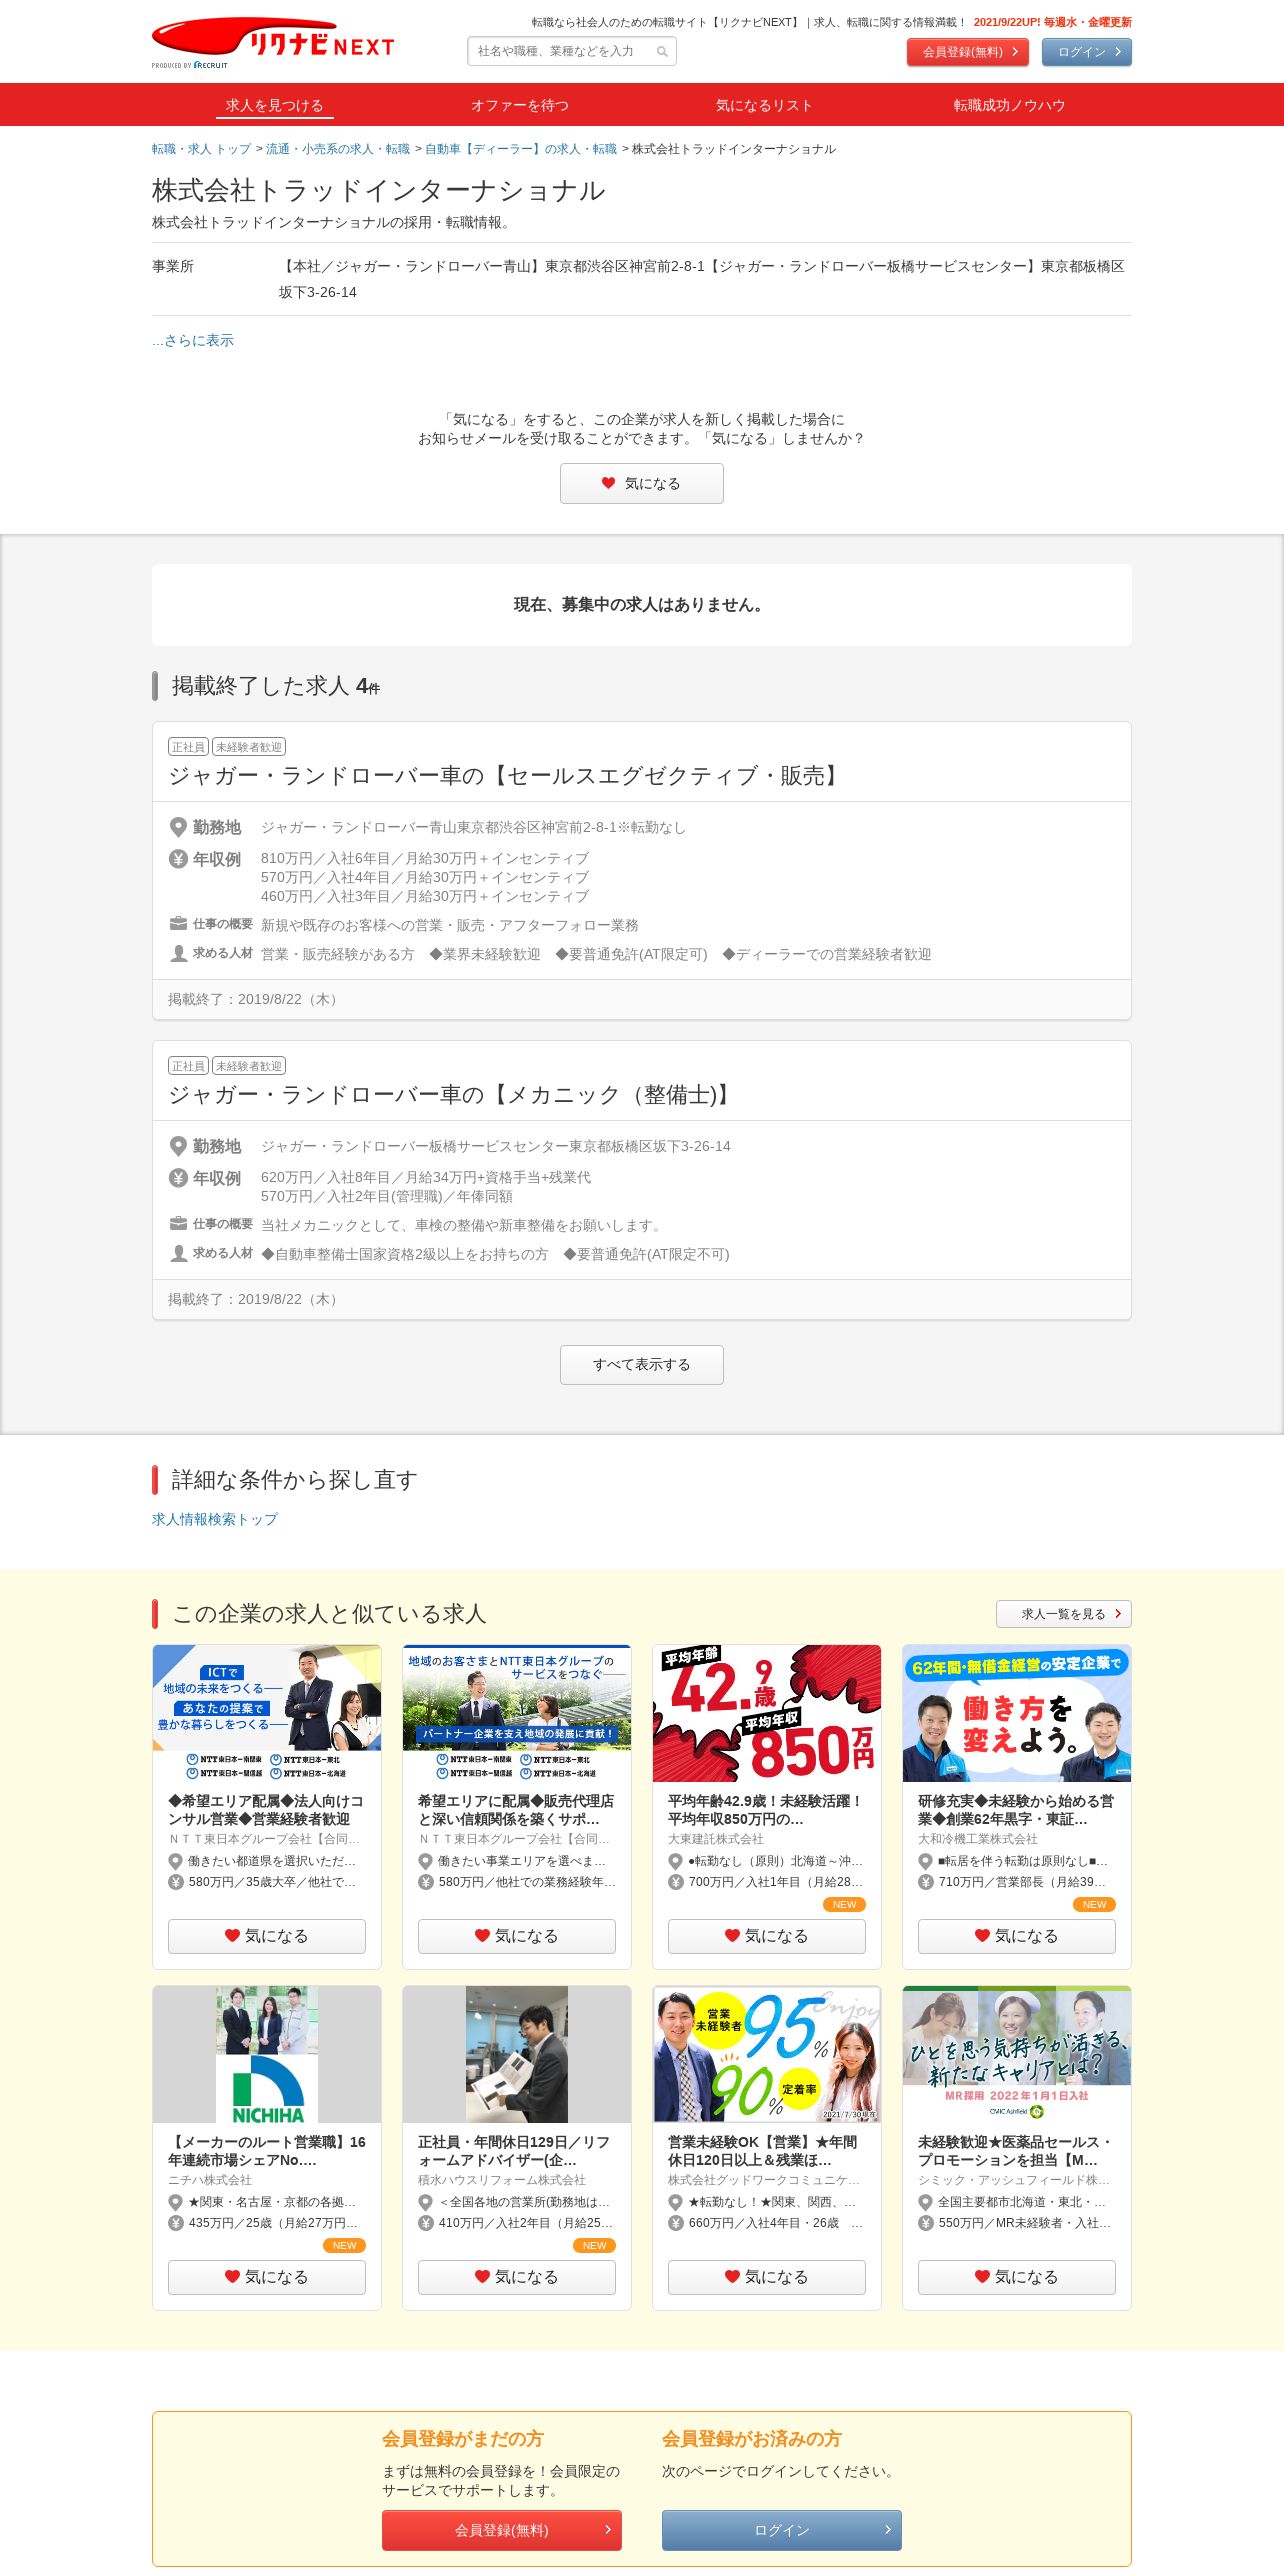The width and height of the screenshot is (1284, 2568).
Task: Open the NTT 販売代理店 support job thumbnail
Action: (x=517, y=1713)
